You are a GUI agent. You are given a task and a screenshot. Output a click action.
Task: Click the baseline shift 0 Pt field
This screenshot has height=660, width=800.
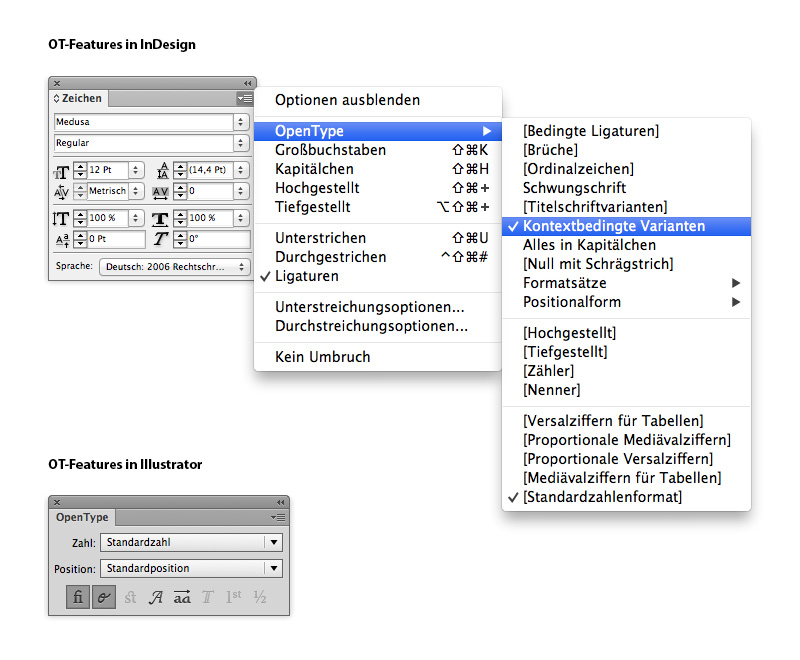(116, 239)
